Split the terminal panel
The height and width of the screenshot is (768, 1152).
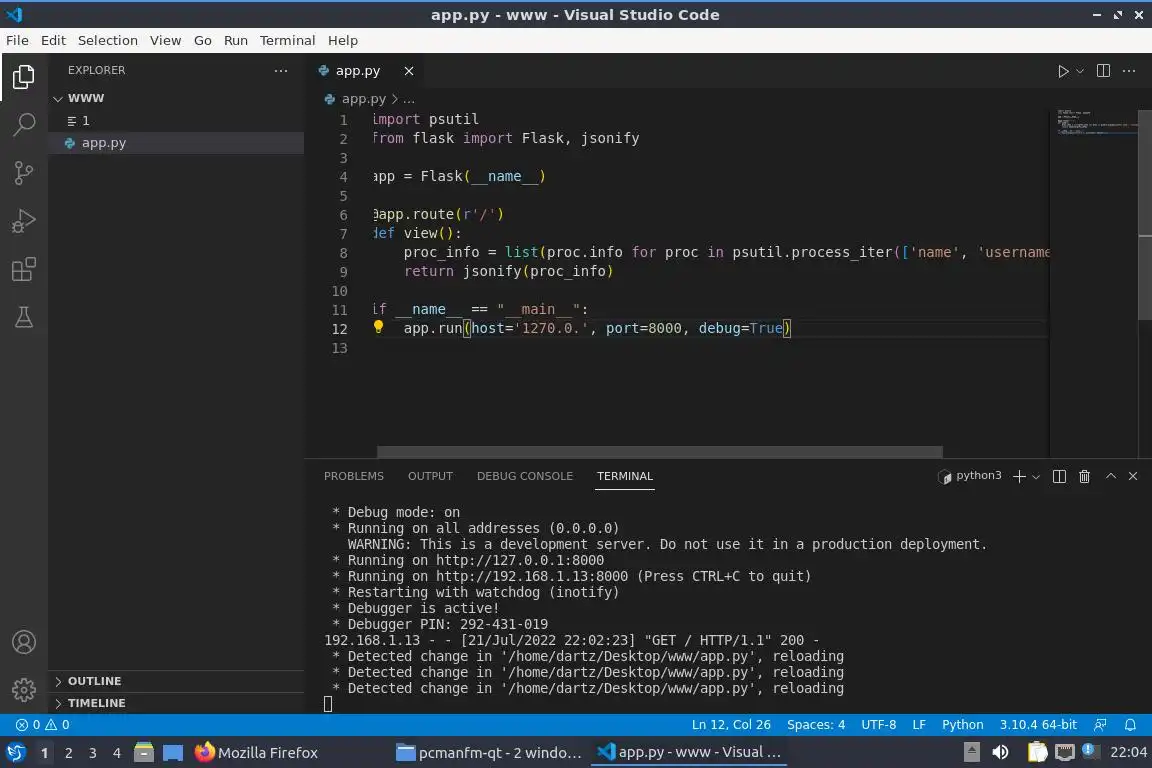tap(1059, 476)
